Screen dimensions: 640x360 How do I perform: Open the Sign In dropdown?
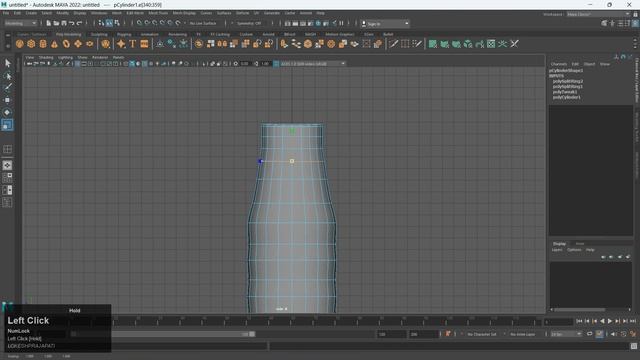[385, 24]
